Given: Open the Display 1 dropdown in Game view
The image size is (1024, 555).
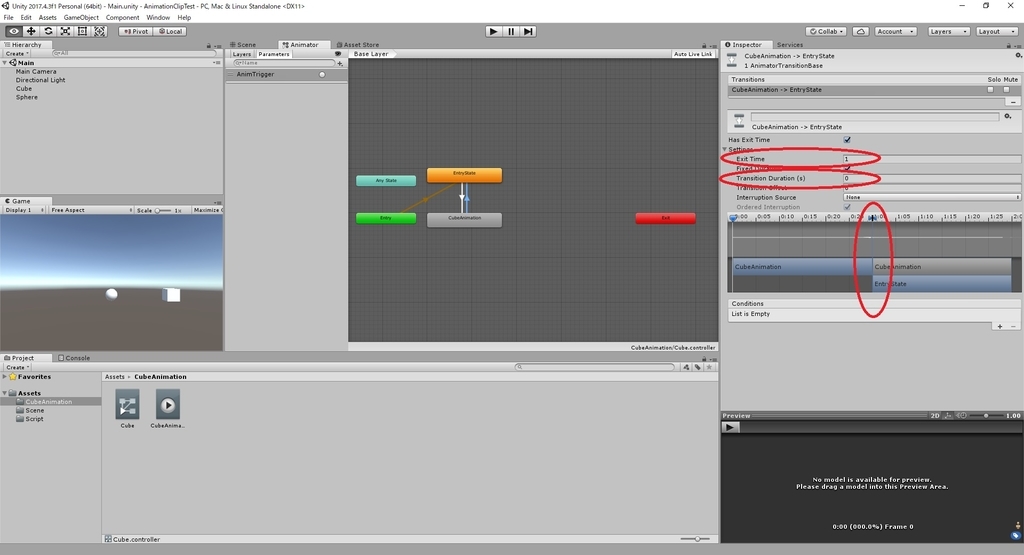Looking at the screenshot, I should [x=24, y=210].
